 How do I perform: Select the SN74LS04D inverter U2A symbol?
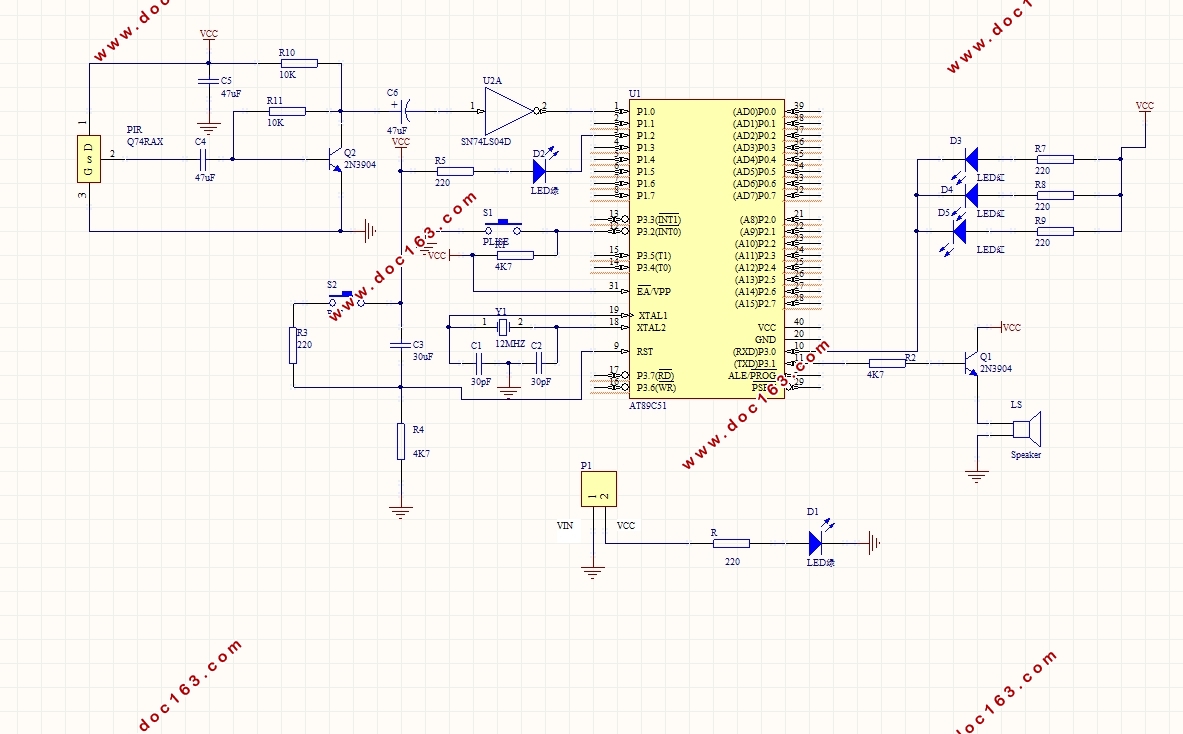pyautogui.click(x=511, y=112)
